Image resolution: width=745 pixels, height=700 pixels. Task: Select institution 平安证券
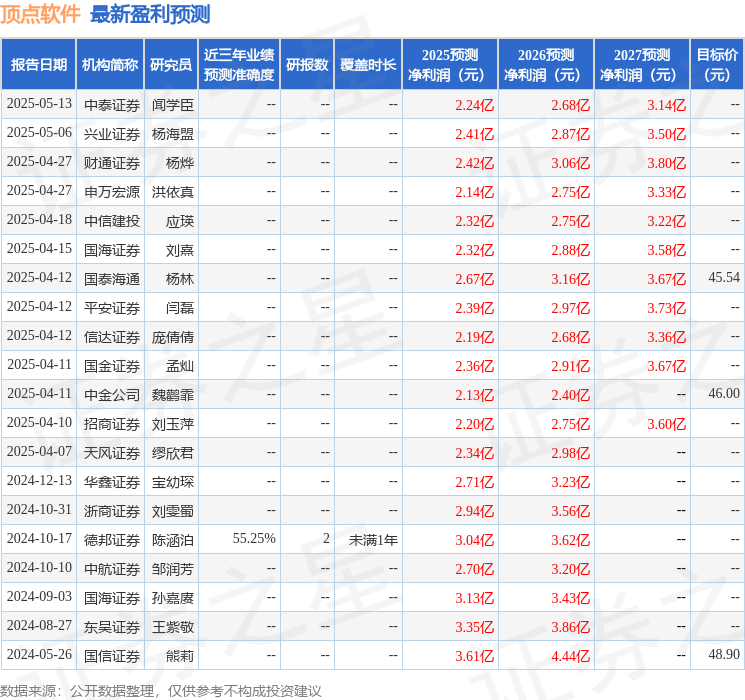click(112, 308)
